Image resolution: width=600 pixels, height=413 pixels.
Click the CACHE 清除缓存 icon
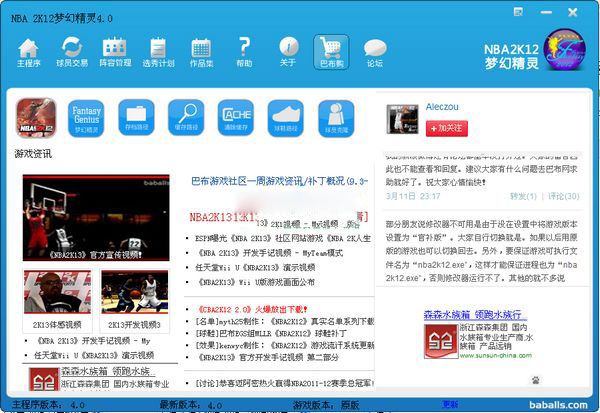[236, 118]
